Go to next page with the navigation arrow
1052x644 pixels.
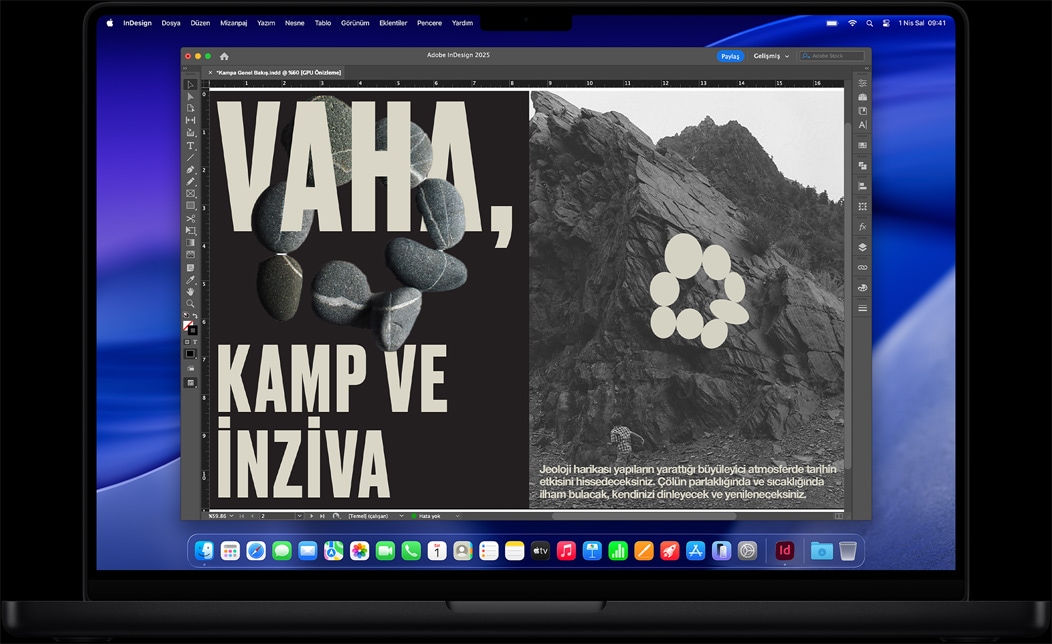click(311, 515)
